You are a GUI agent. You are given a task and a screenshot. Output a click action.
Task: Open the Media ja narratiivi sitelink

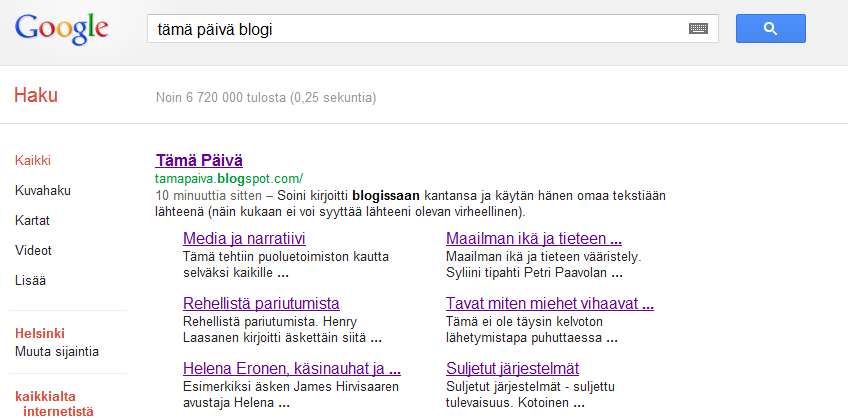point(244,238)
